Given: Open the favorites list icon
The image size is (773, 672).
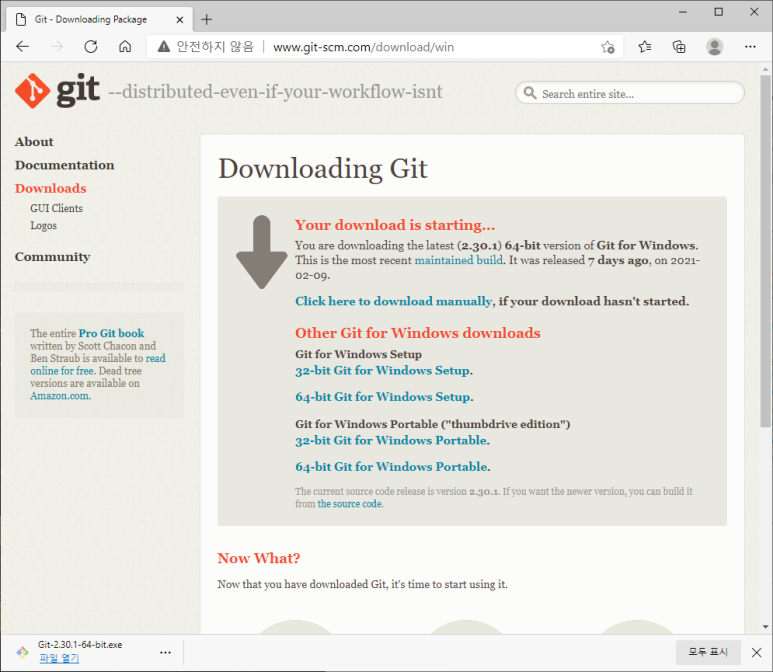Looking at the screenshot, I should 644,47.
